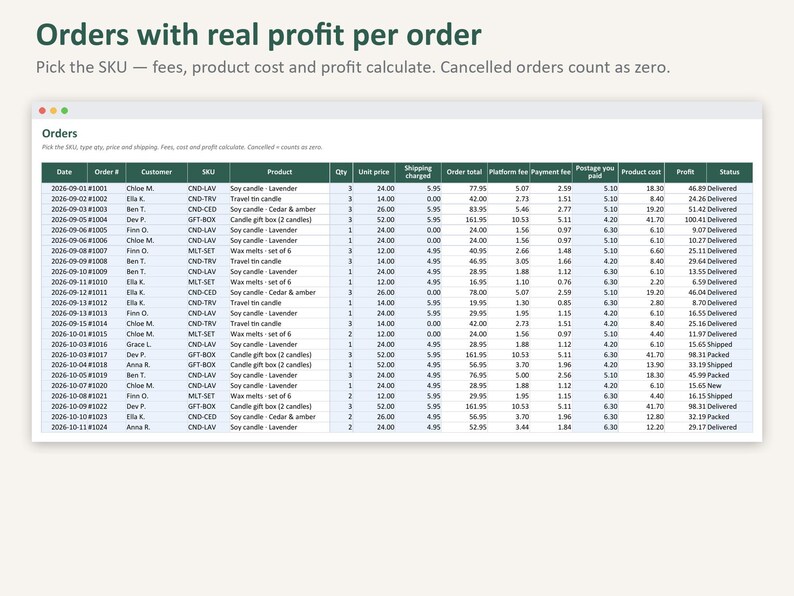This screenshot has width=794, height=596.
Task: Click the red close dot of the window
Action: [43, 110]
